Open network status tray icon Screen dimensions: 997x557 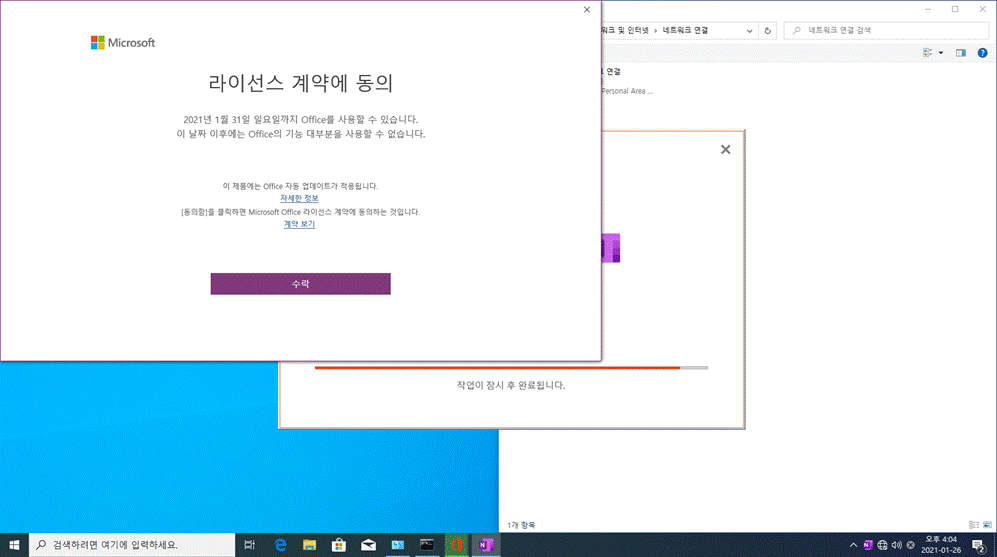click(883, 545)
